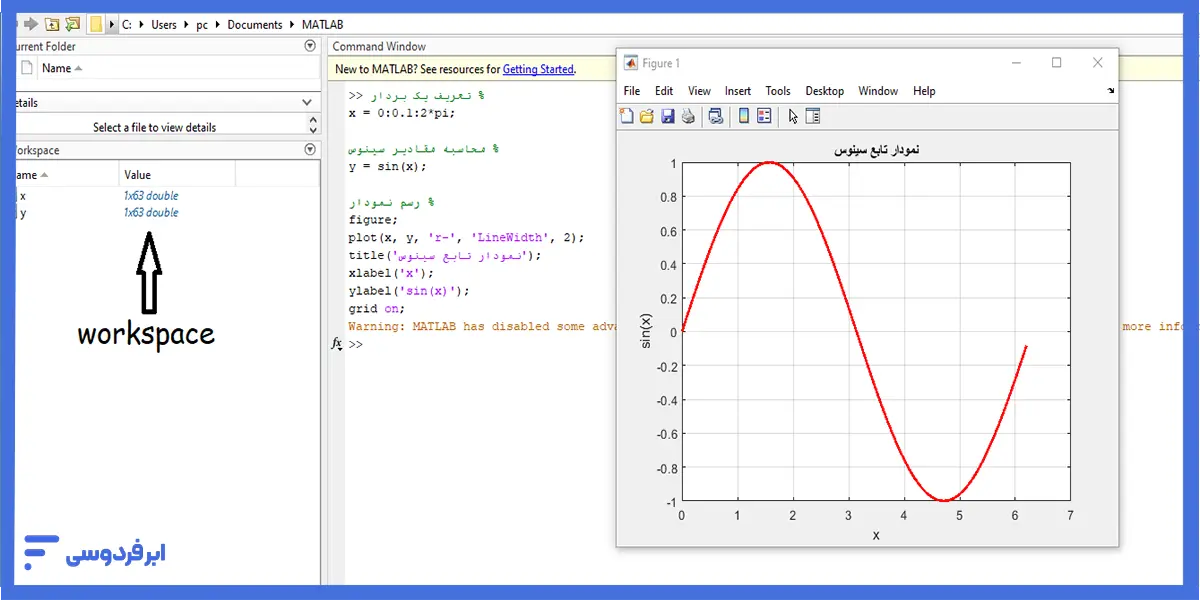The image size is (1200, 600).
Task: Collapse the Details panel chevron
Action: pos(309,102)
